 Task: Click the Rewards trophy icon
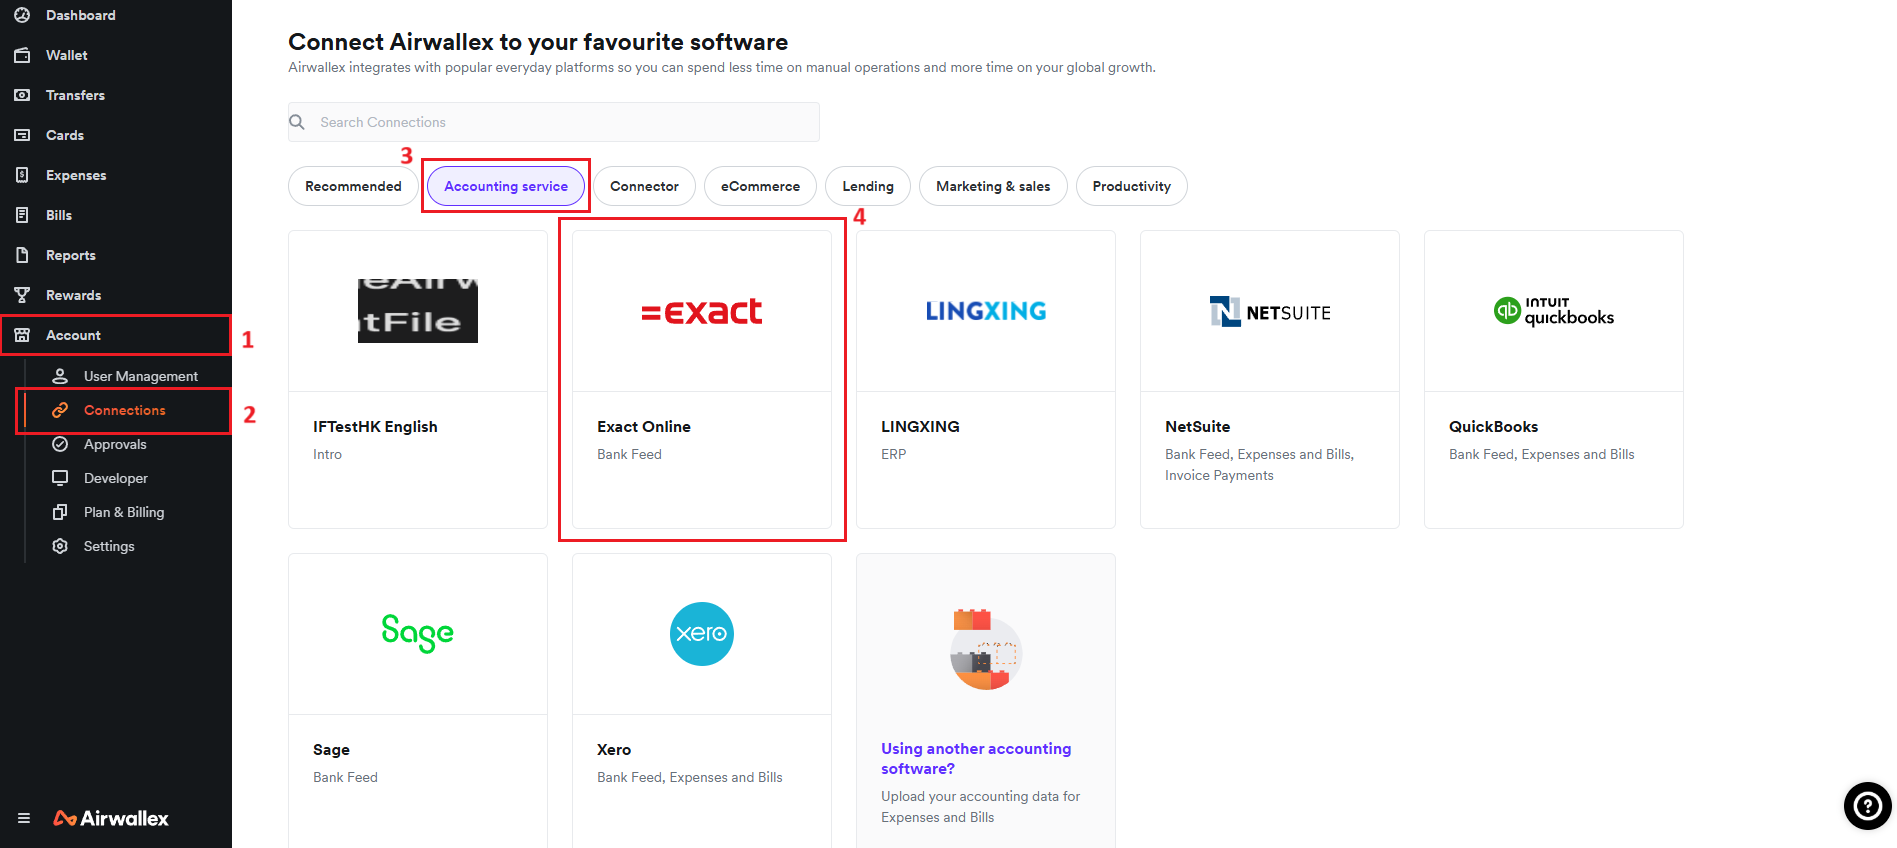click(22, 295)
